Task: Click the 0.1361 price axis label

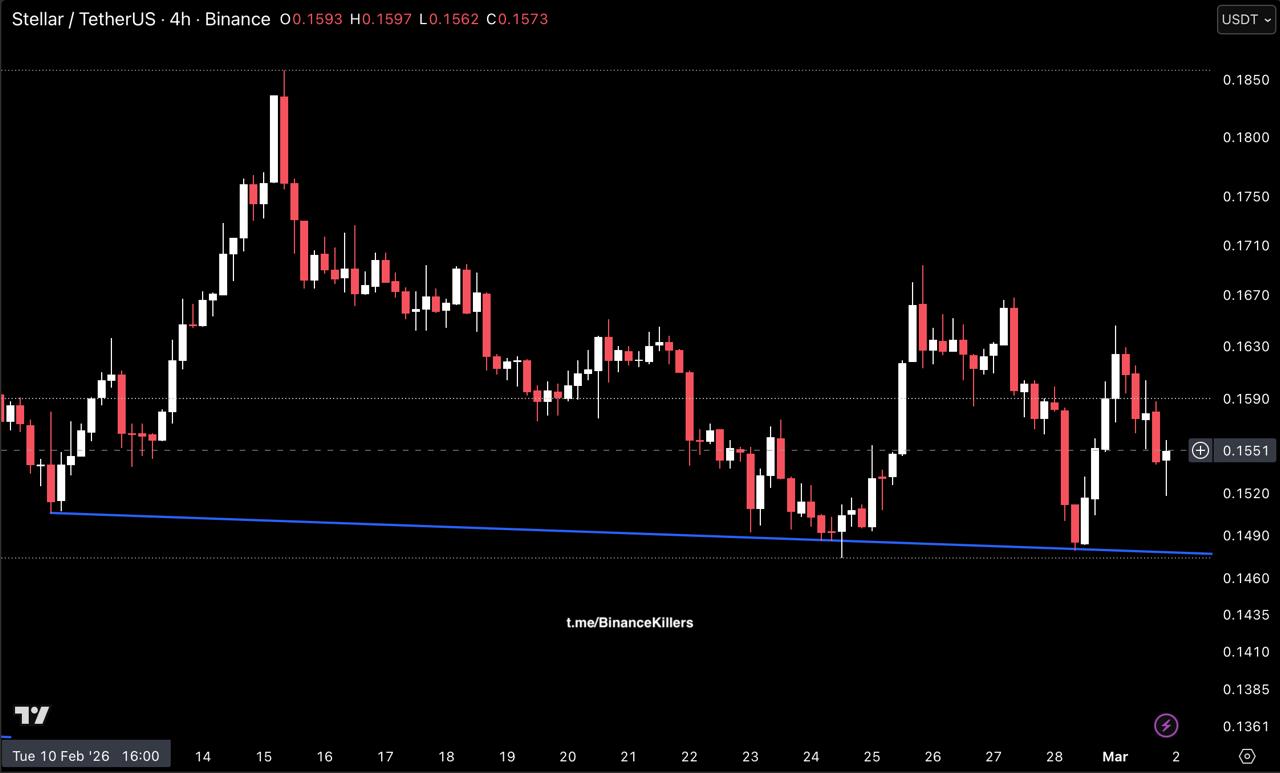Action: click(x=1245, y=726)
